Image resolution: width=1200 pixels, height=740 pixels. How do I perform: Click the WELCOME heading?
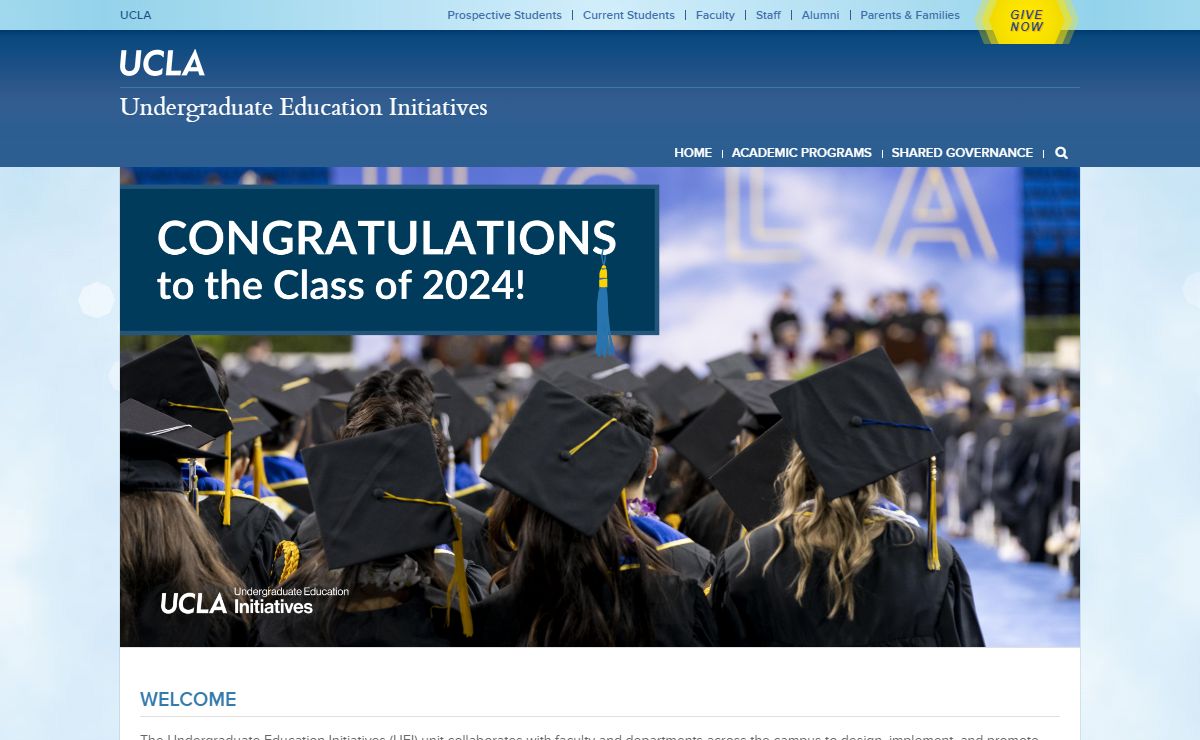pyautogui.click(x=188, y=700)
